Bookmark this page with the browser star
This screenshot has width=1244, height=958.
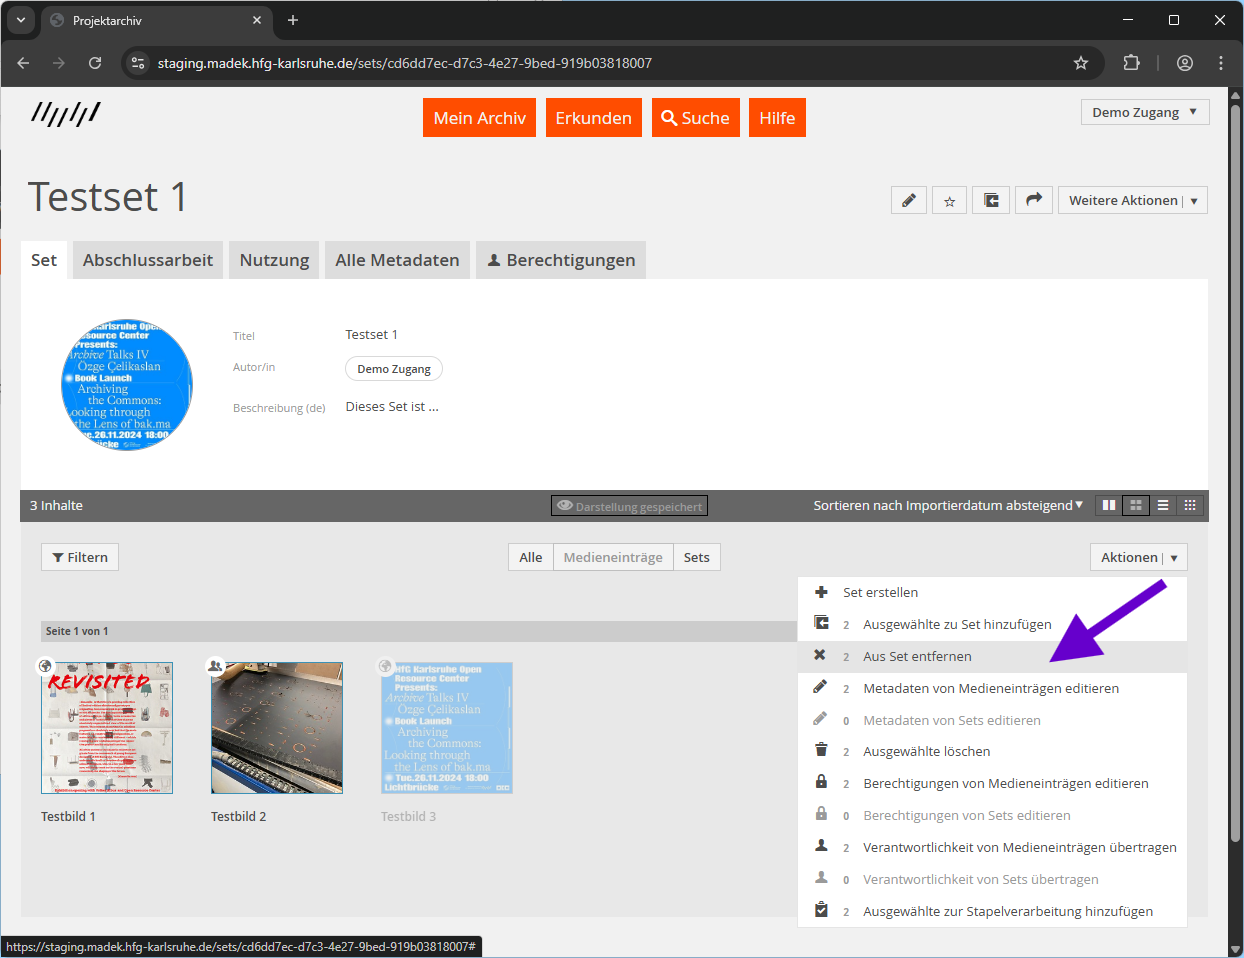[x=1081, y=63]
